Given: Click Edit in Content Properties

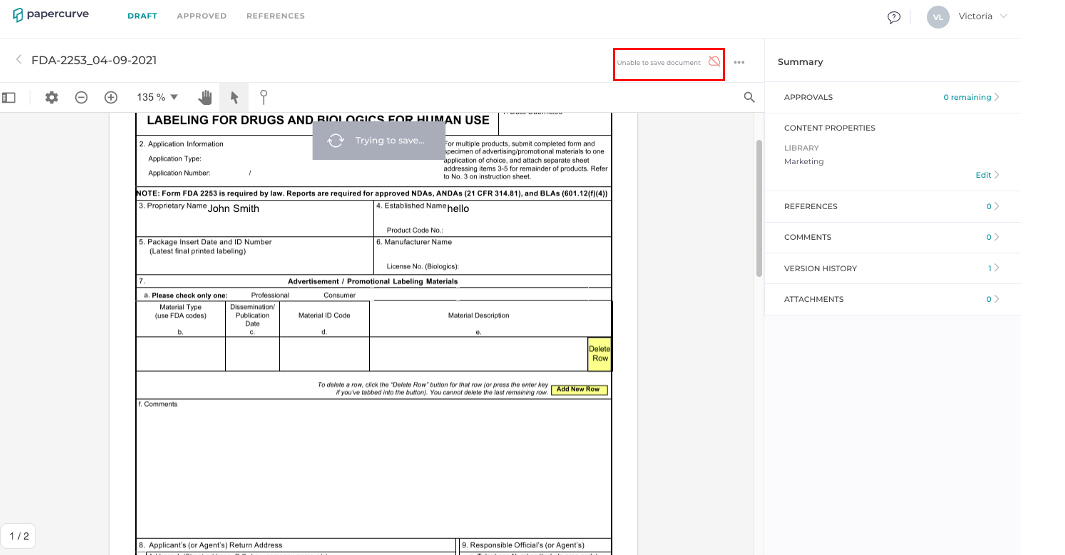Looking at the screenshot, I should click(987, 175).
